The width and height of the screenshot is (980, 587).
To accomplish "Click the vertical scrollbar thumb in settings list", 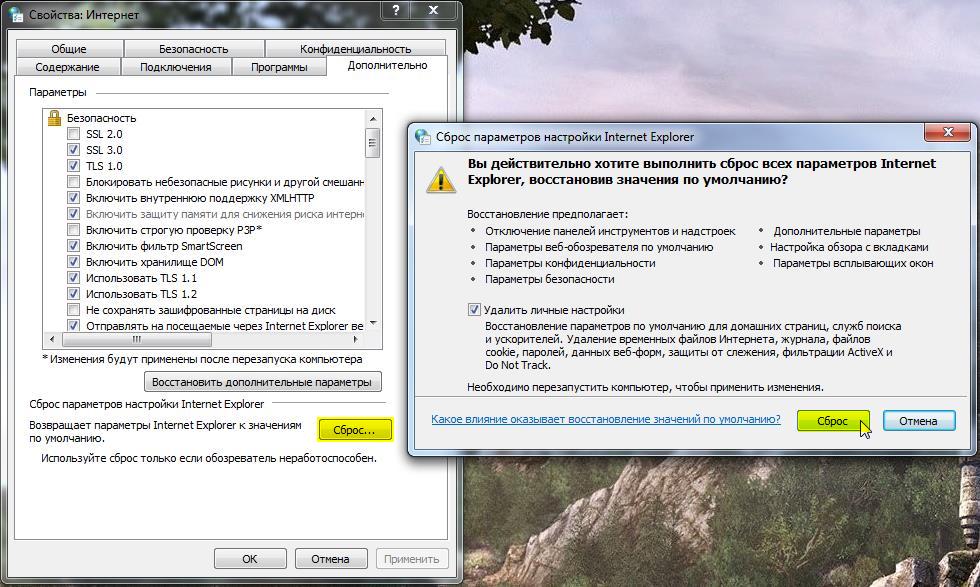I will [x=373, y=143].
